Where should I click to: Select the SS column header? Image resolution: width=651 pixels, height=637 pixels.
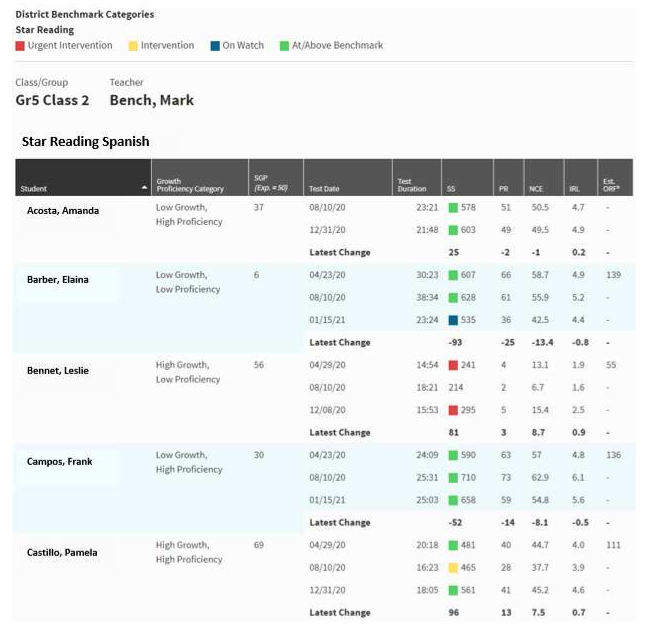(467, 177)
